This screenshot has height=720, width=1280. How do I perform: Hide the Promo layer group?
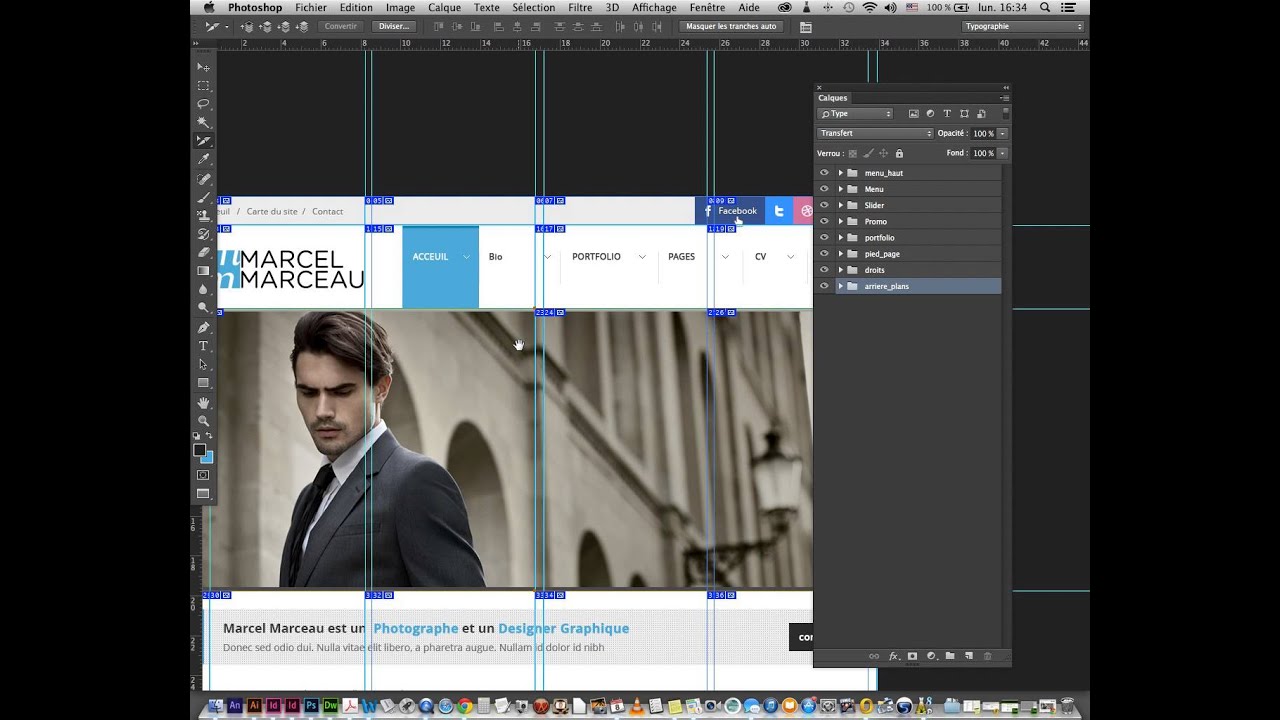(824, 221)
